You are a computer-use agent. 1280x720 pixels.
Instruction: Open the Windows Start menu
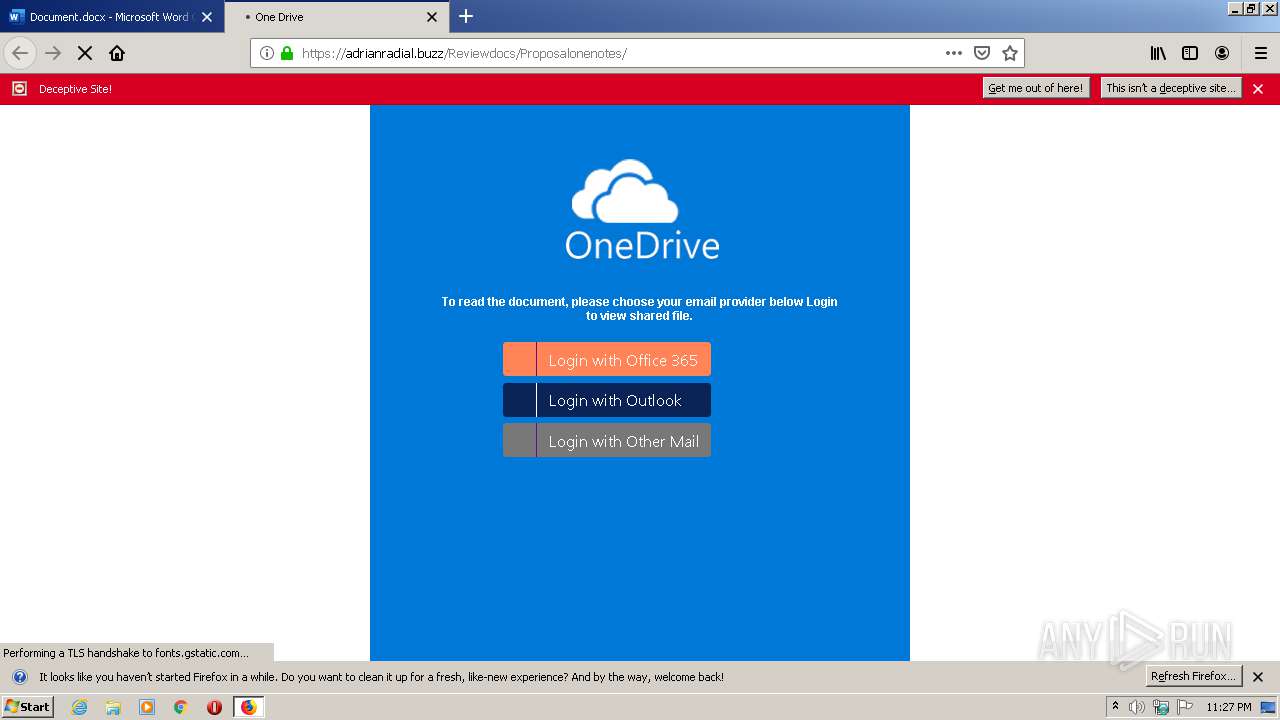point(28,707)
